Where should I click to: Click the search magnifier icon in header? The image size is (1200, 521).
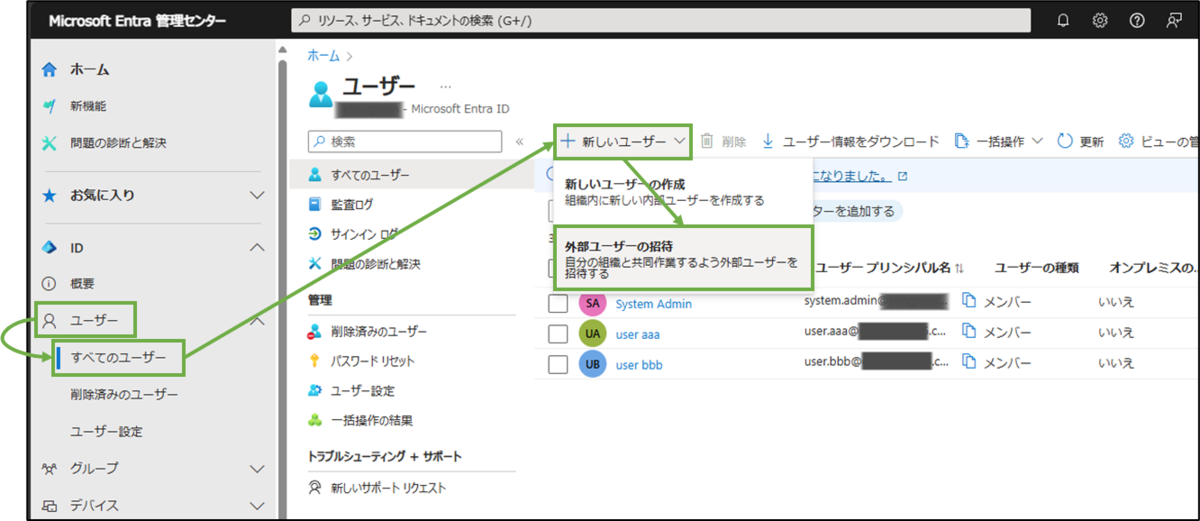pos(303,21)
